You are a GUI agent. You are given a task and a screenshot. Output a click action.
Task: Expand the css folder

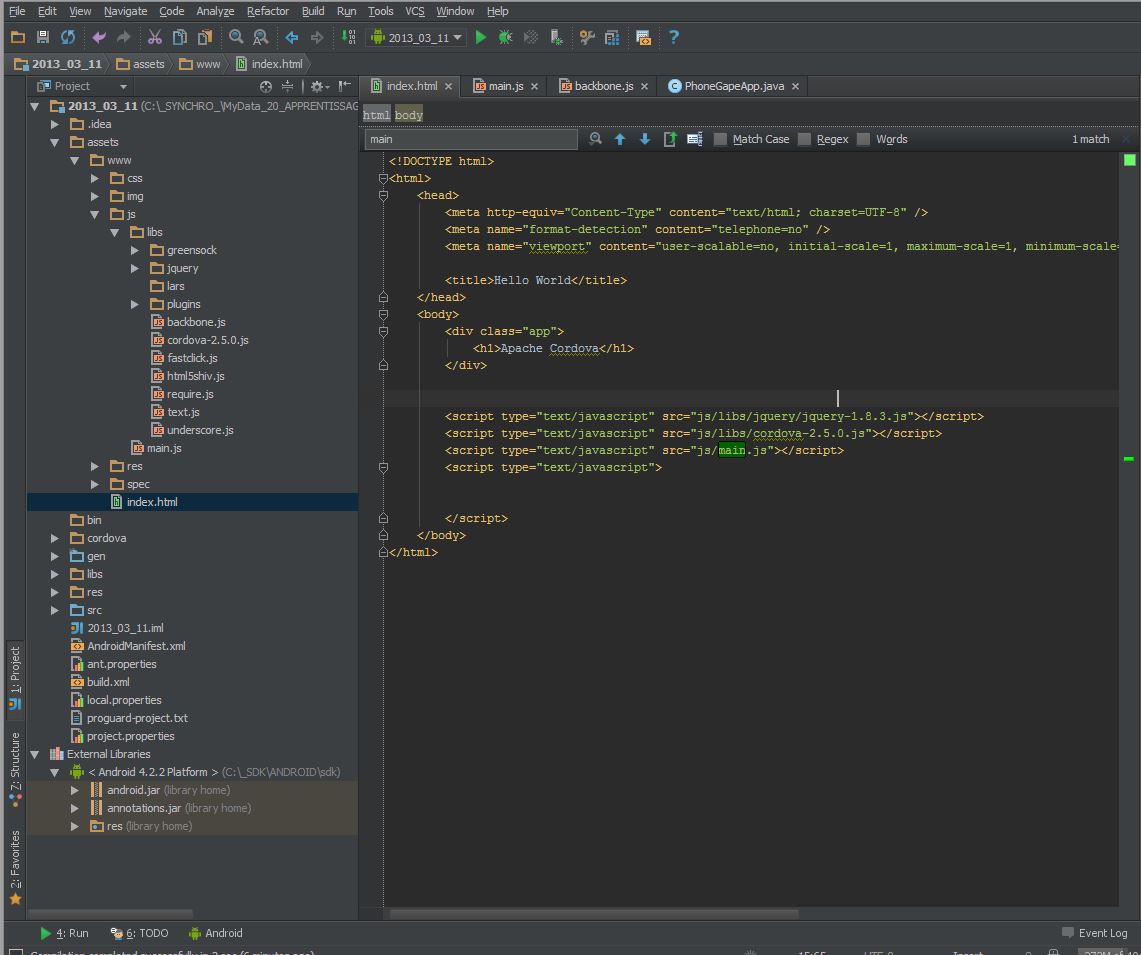tap(95, 178)
